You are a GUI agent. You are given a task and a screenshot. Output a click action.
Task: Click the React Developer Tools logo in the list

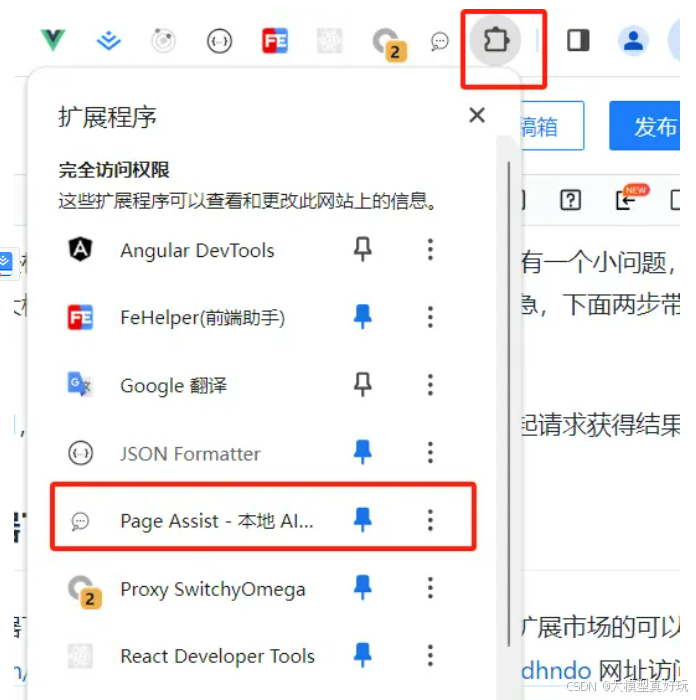80,656
